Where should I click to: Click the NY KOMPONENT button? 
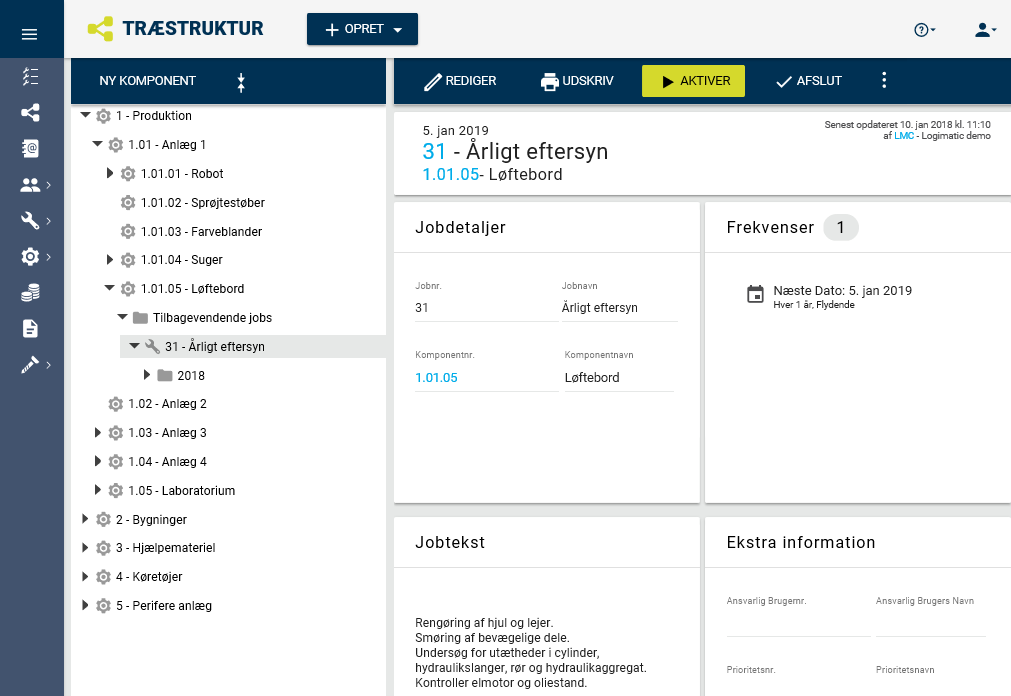tap(148, 81)
